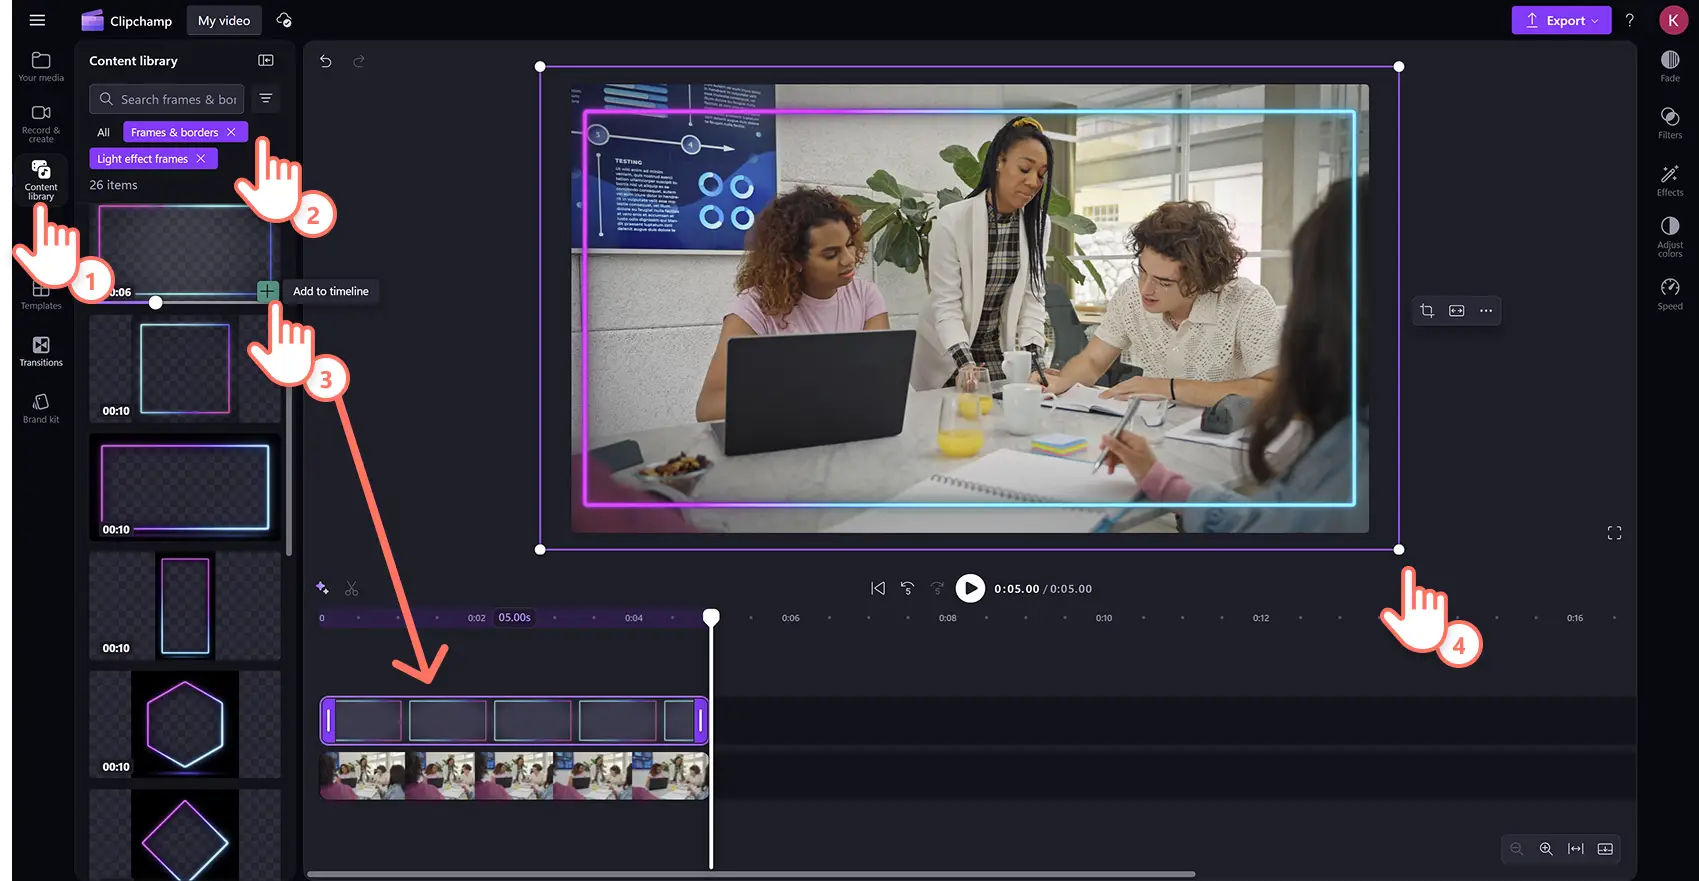This screenshot has width=1699, height=881.
Task: Forward five seconds
Action: 937,589
